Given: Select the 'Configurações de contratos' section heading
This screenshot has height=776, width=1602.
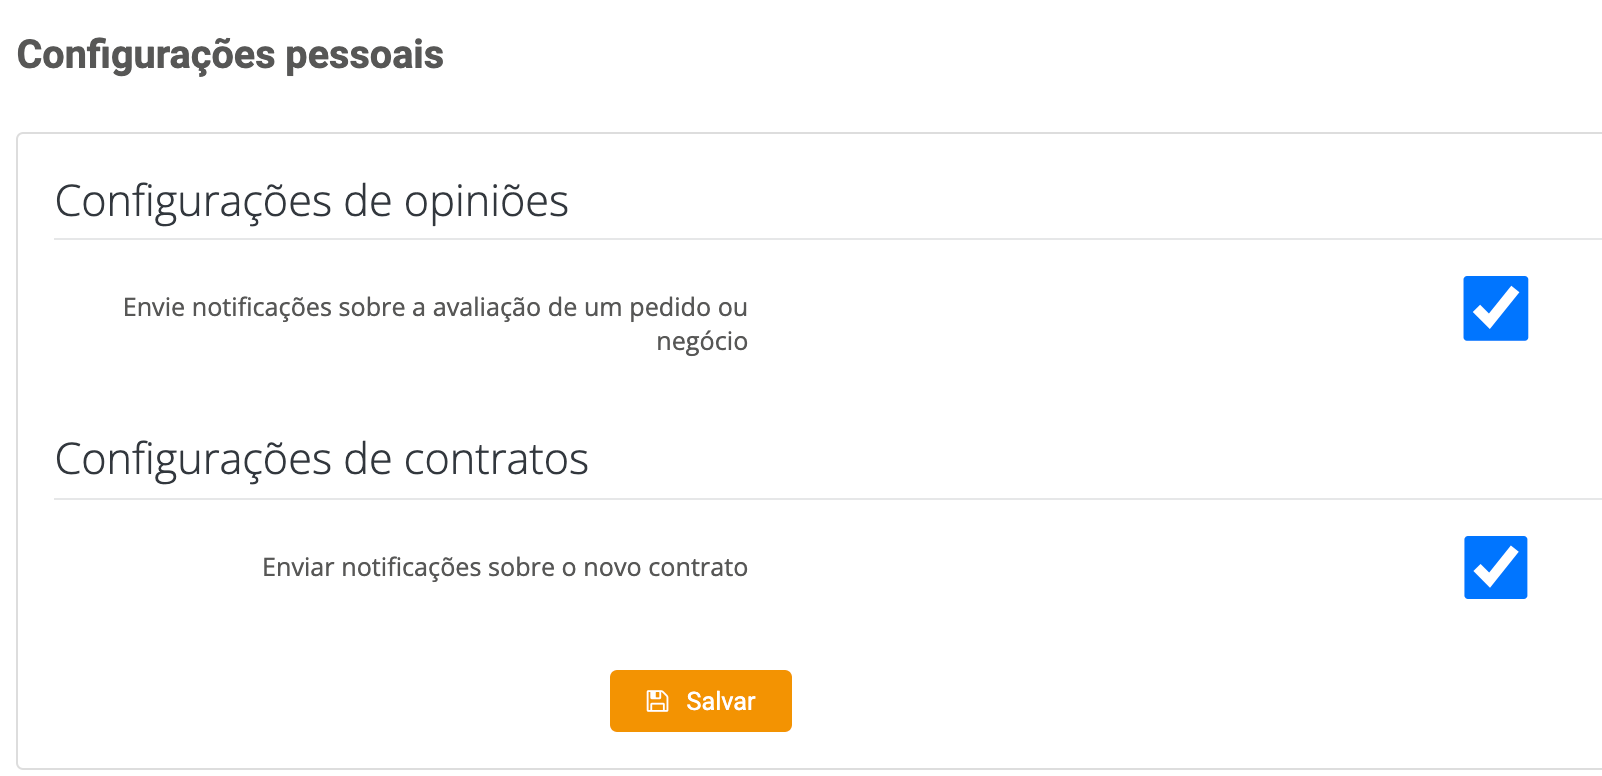Looking at the screenshot, I should pos(321,459).
